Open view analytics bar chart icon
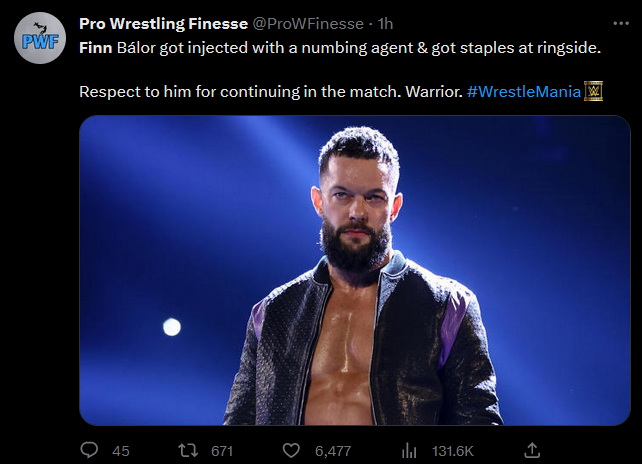Viewport: 642px width, 464px height. [x=409, y=450]
